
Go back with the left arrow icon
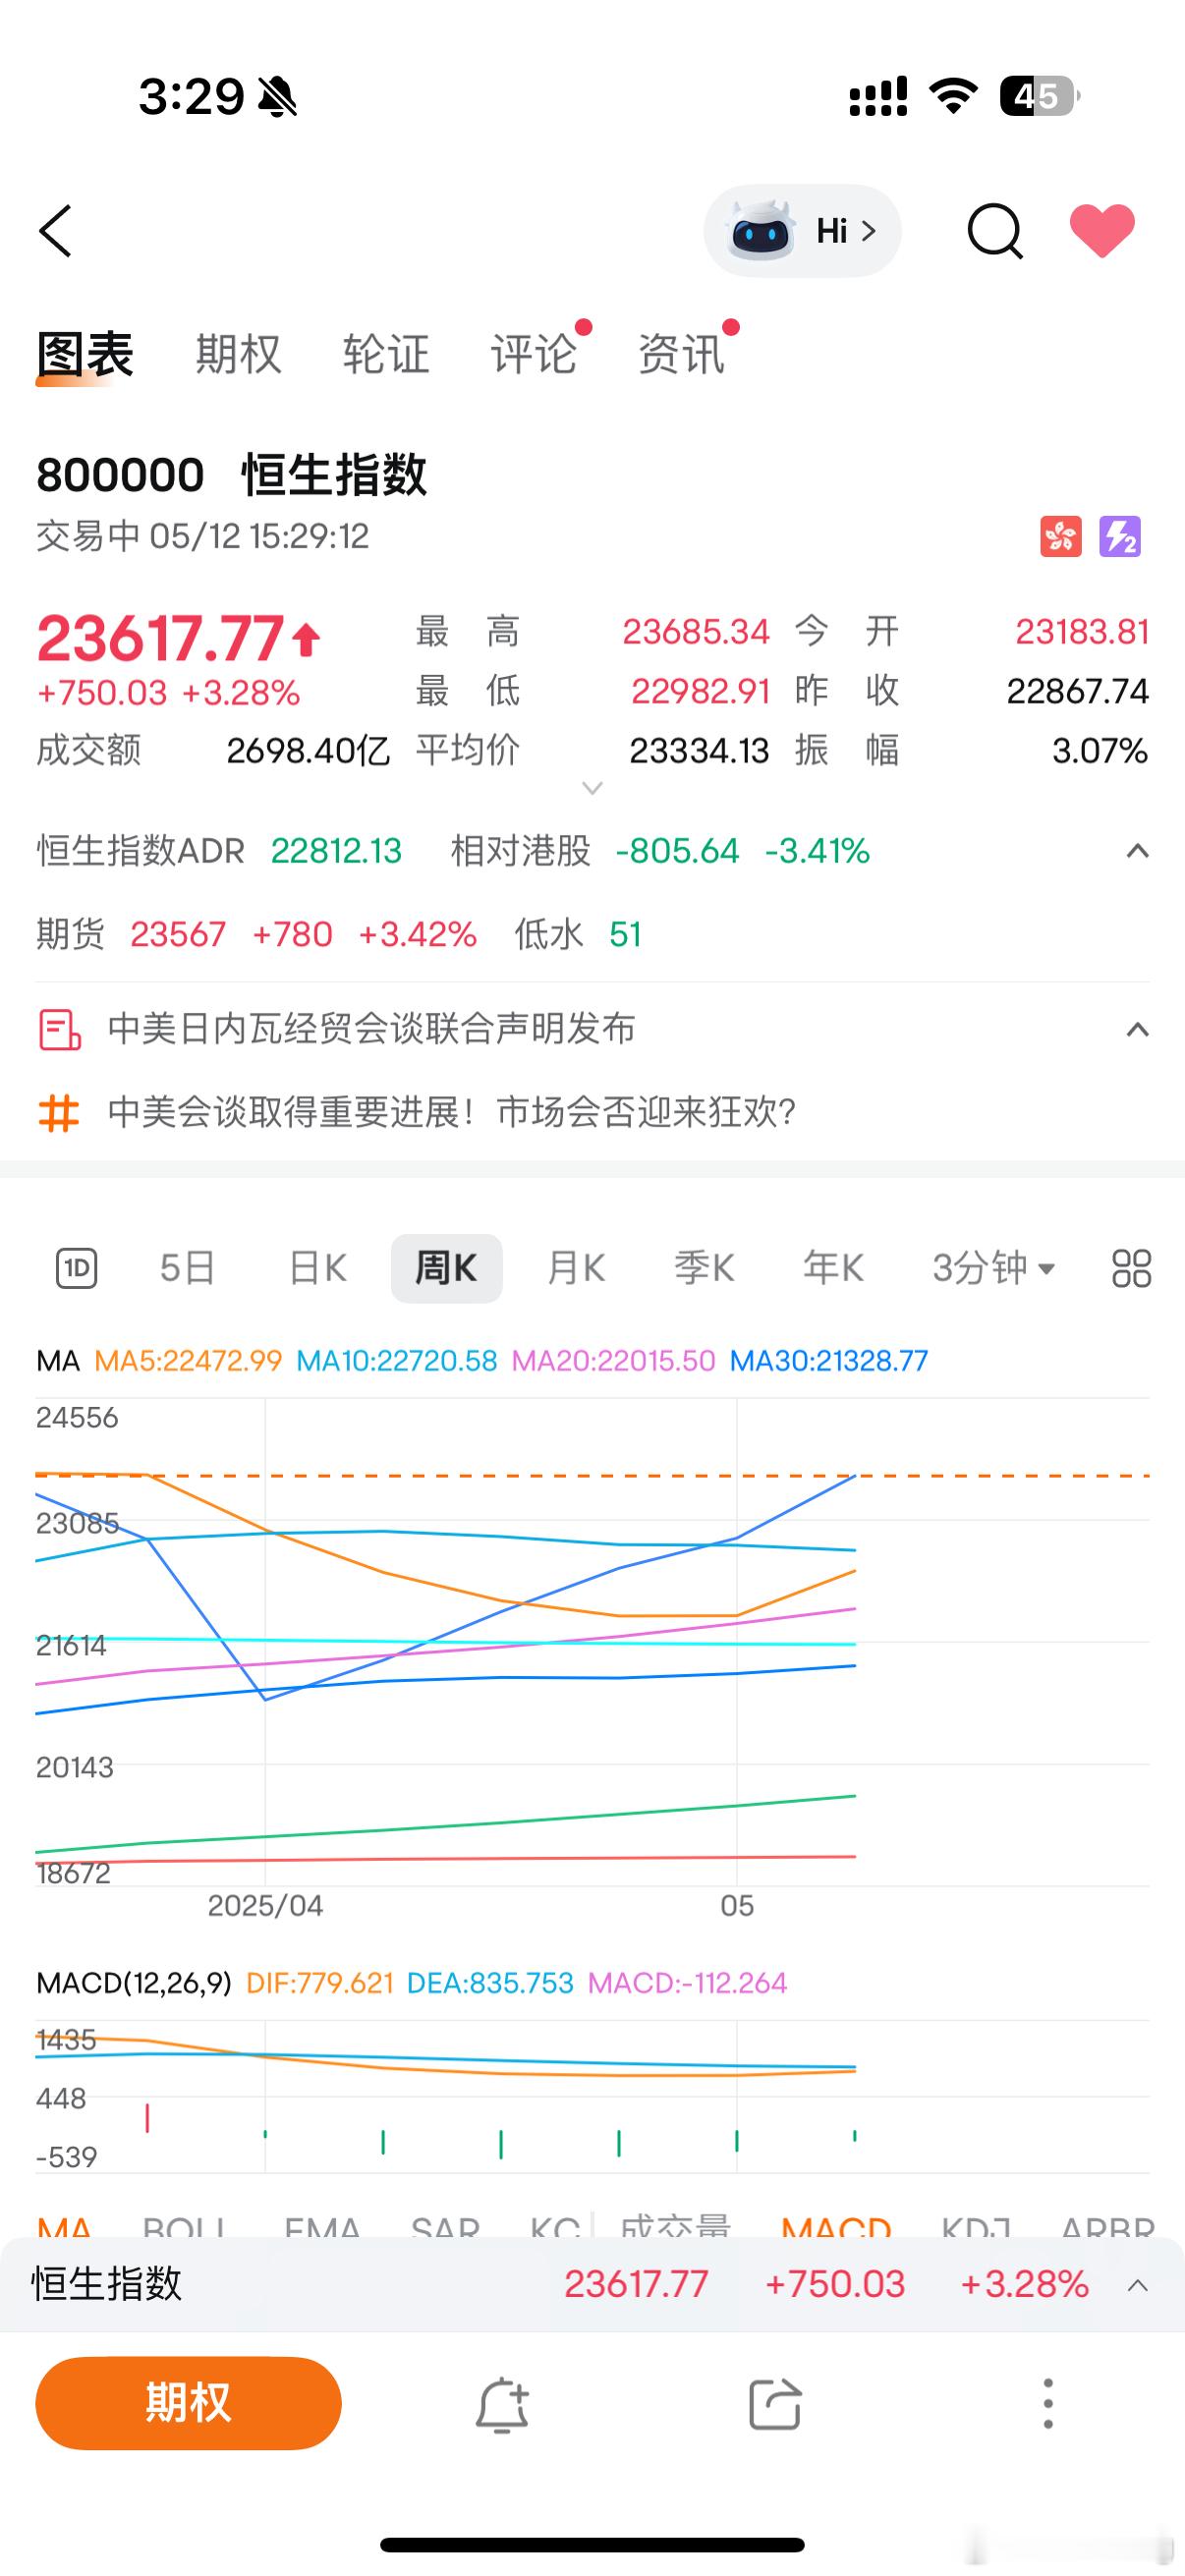click(56, 231)
